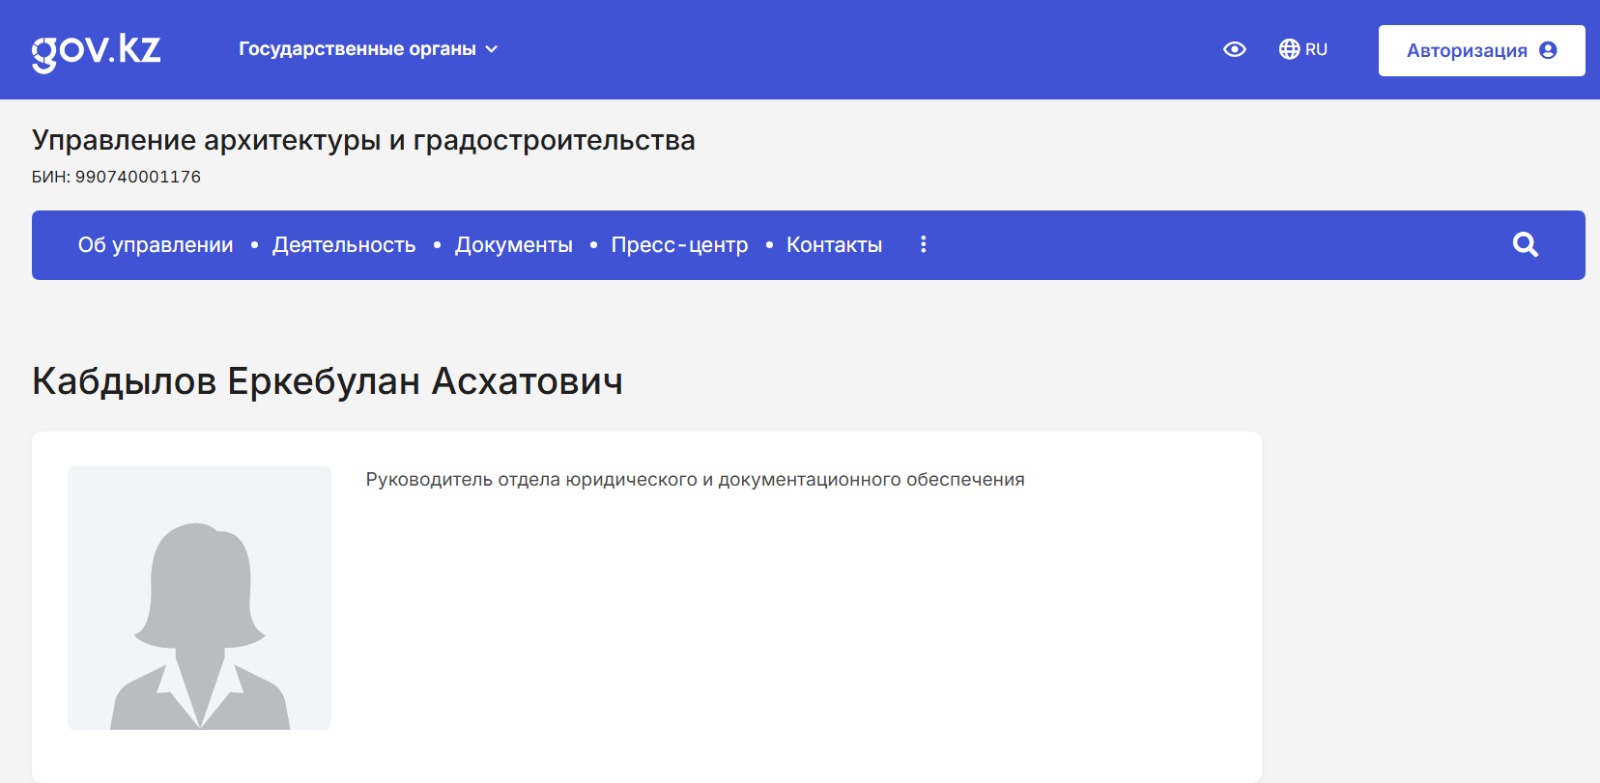The image size is (1600, 783).
Task: Click the Управление архитектуры и градостроительства title
Action: point(363,140)
